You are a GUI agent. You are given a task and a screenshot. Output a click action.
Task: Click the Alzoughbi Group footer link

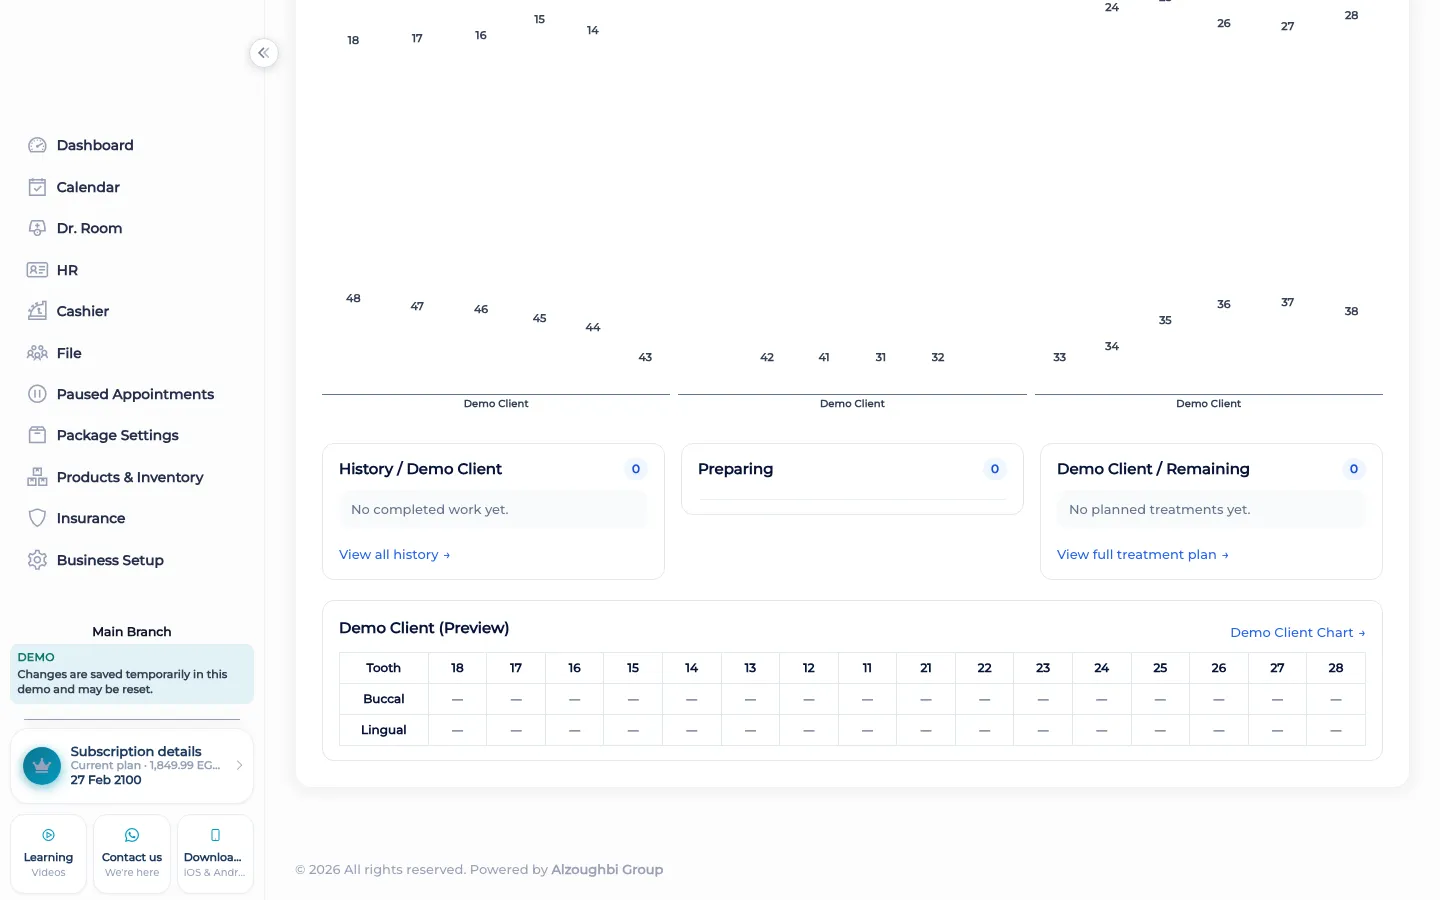pos(607,870)
